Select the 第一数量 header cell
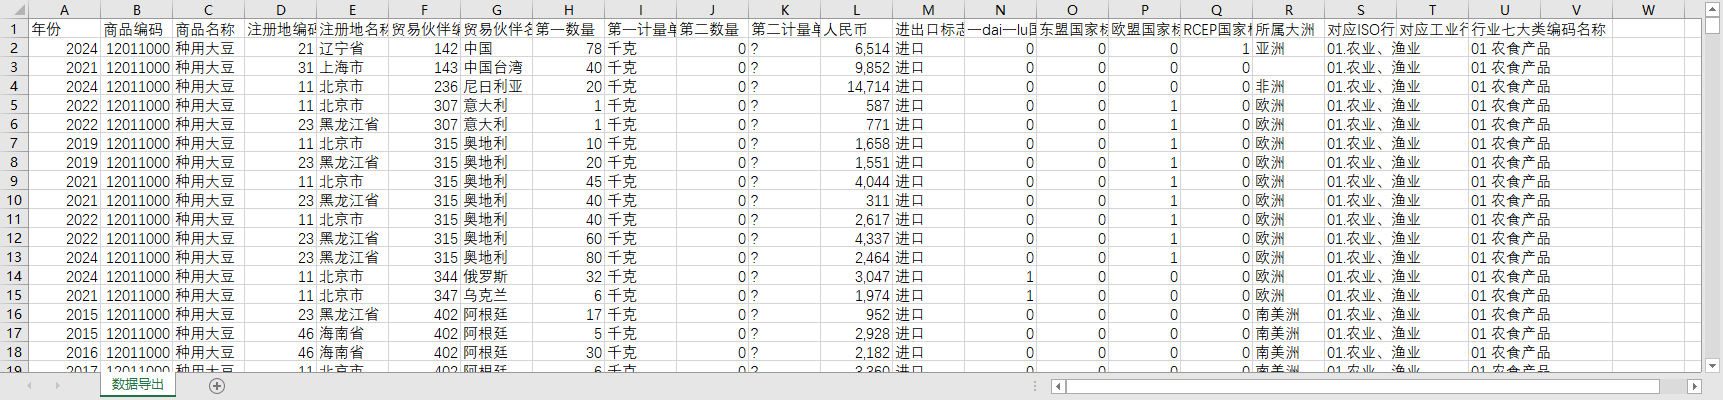Screen dimensions: 1723x400 point(569,29)
